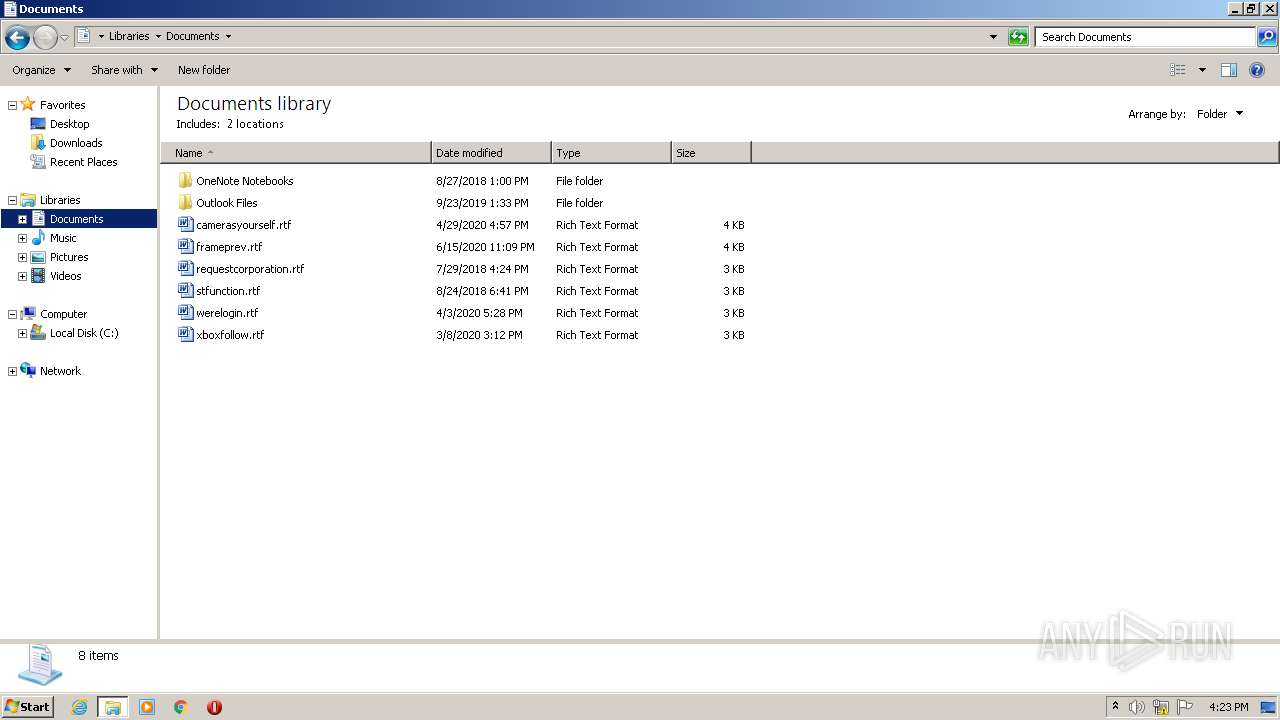Click the New folder button

[204, 70]
